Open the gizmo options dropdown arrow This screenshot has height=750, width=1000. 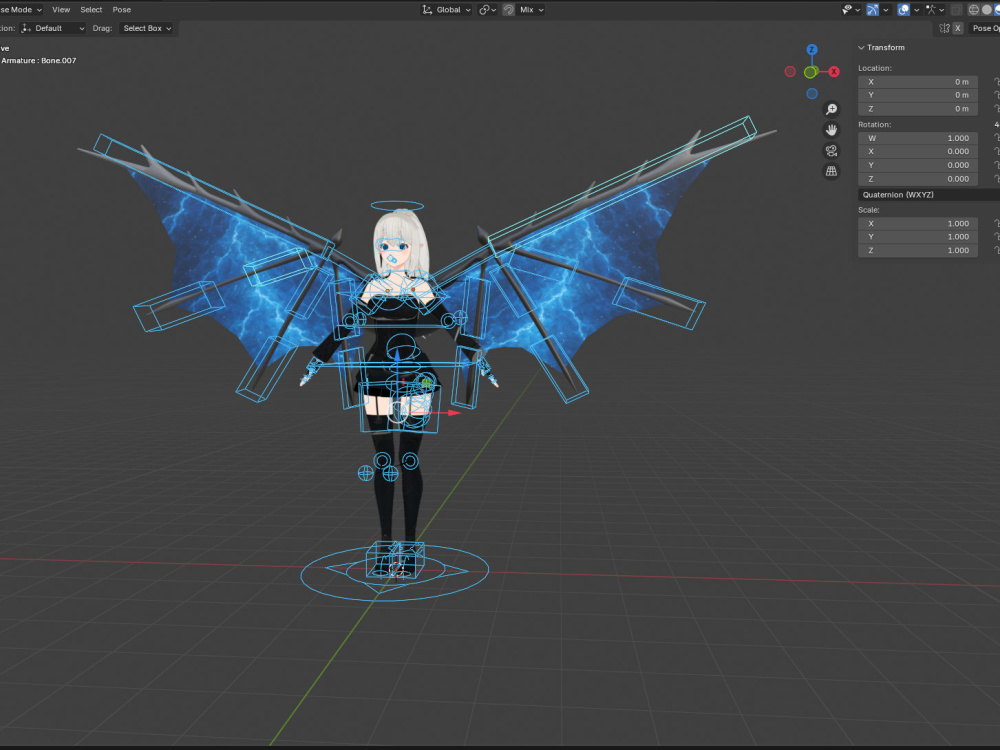[886, 10]
